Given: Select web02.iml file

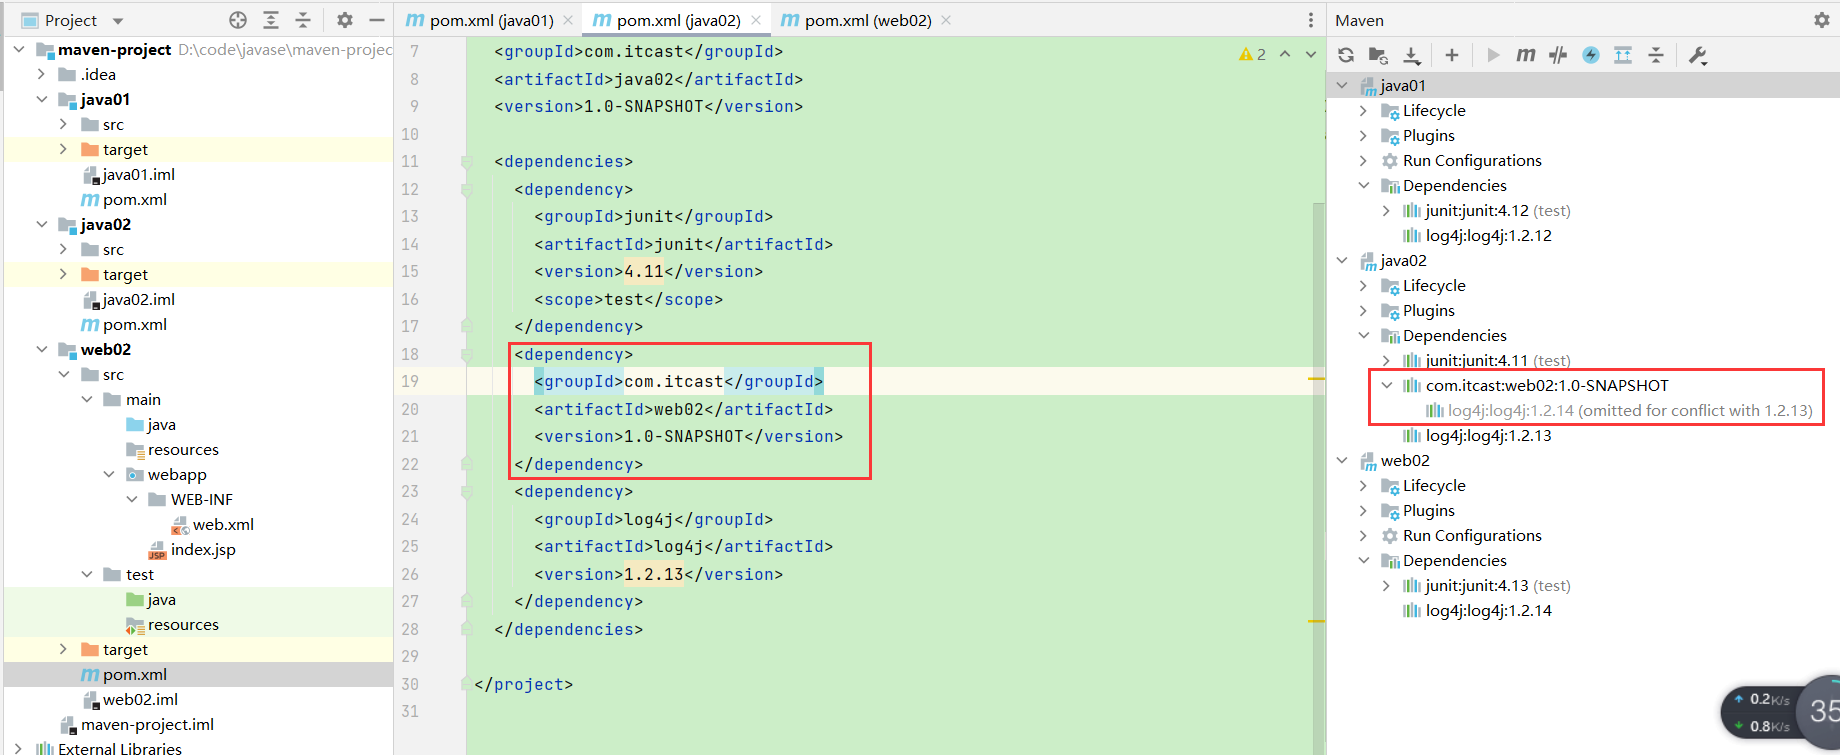Looking at the screenshot, I should 130,699.
